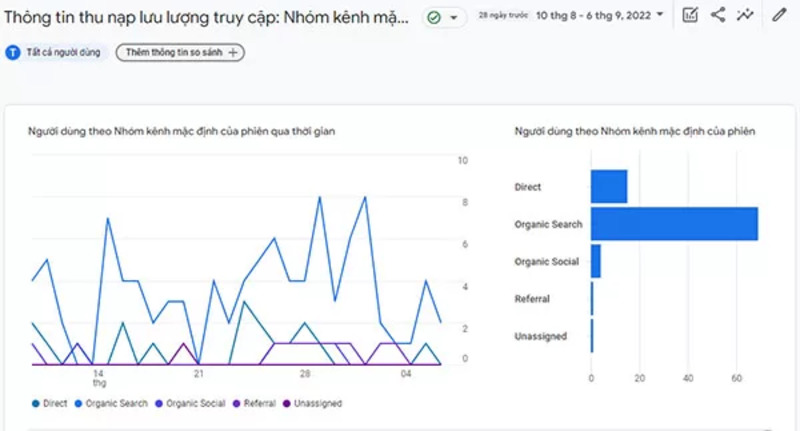Click the Organic Social label beside bar chart
800x431 pixels.
[x=546, y=261]
